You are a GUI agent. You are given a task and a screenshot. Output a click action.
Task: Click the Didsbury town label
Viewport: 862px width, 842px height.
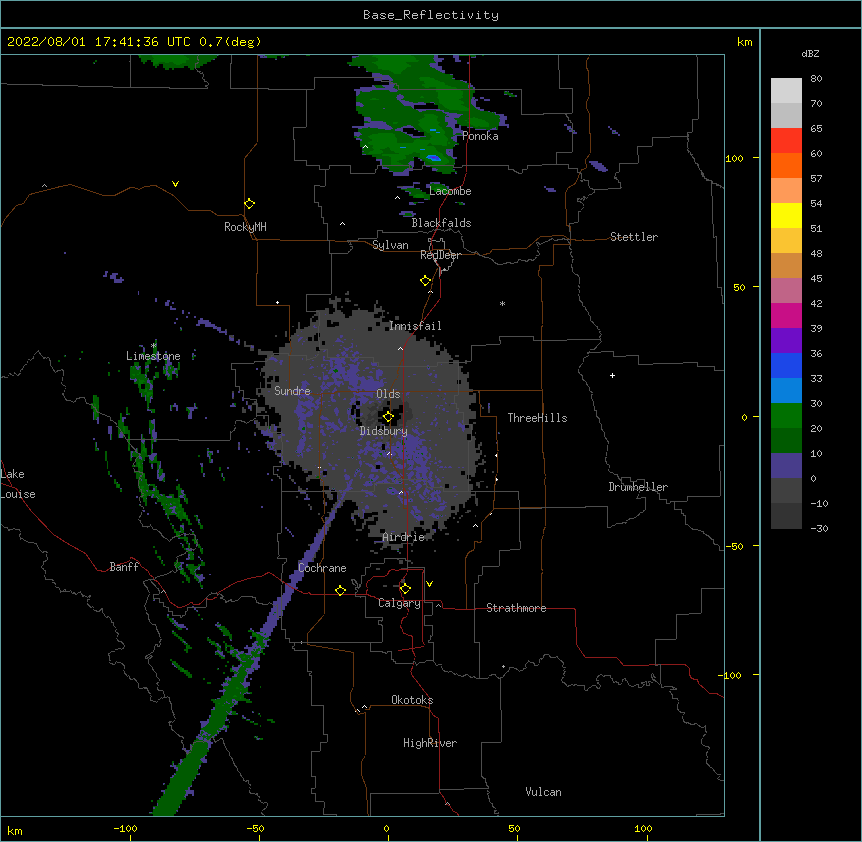tap(384, 431)
